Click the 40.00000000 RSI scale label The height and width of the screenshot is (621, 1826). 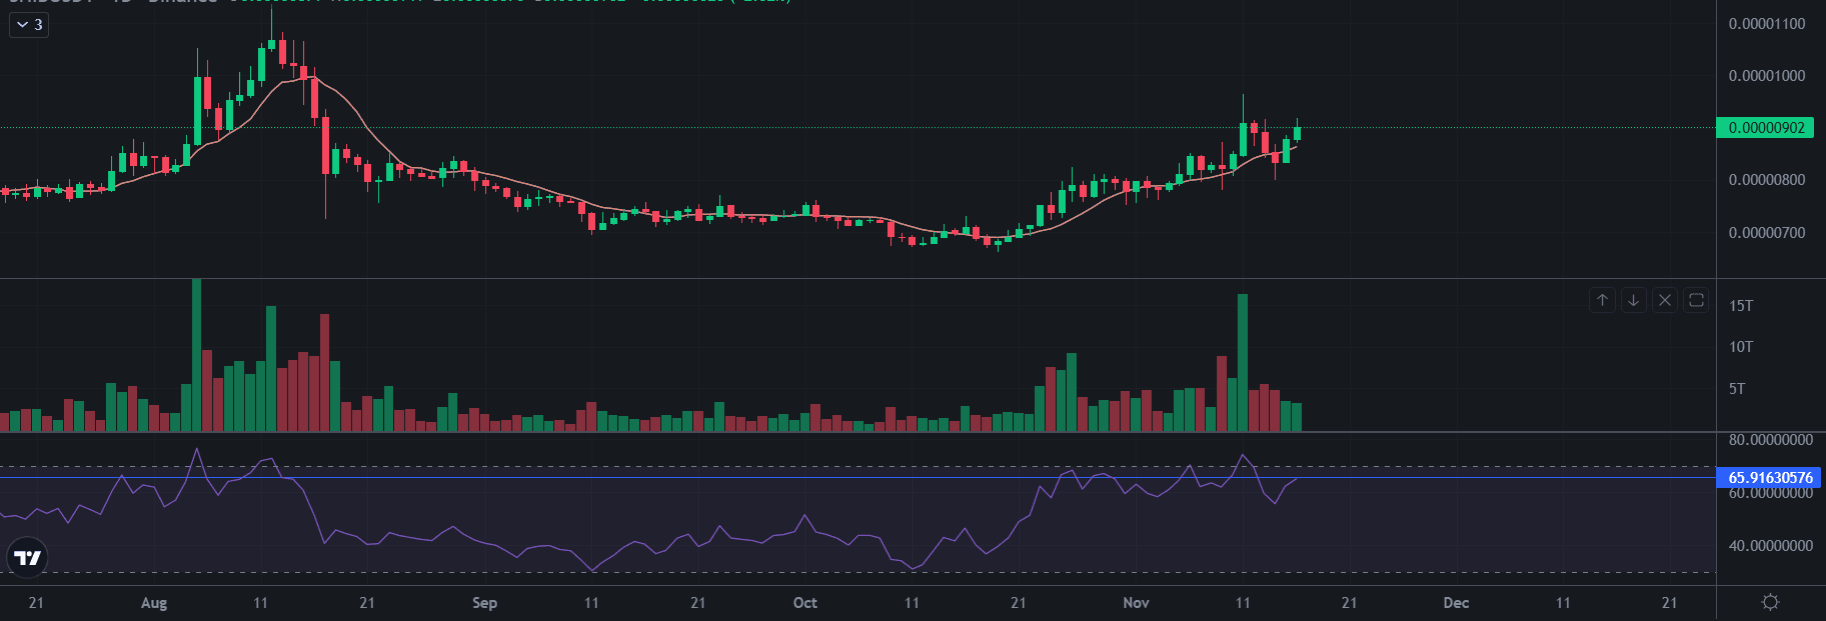pos(1770,546)
